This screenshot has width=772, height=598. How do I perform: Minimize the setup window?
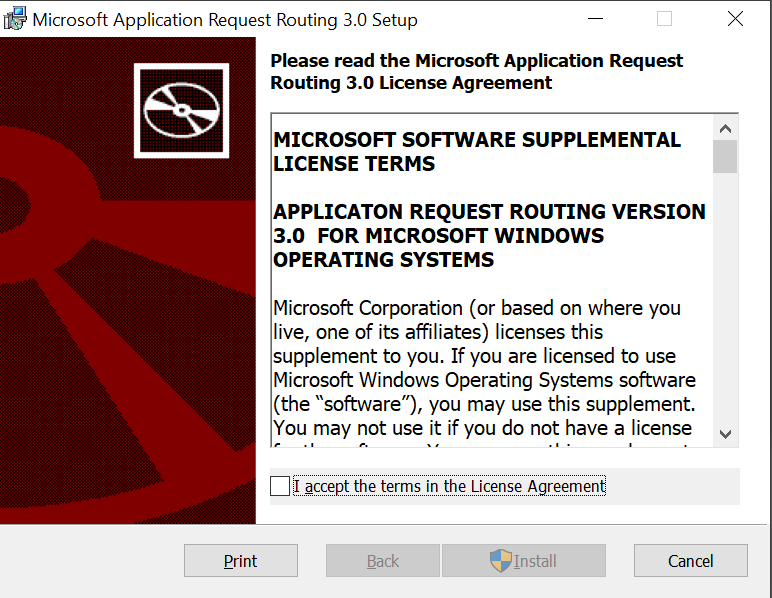coord(596,19)
